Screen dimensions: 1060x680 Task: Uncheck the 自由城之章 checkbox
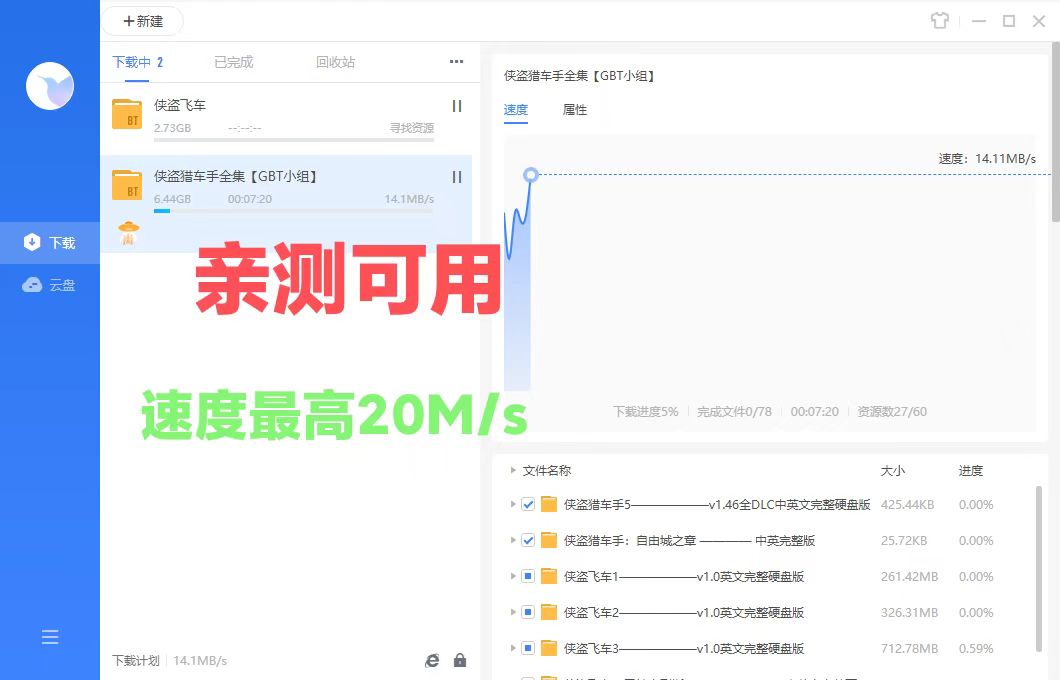tap(528, 540)
